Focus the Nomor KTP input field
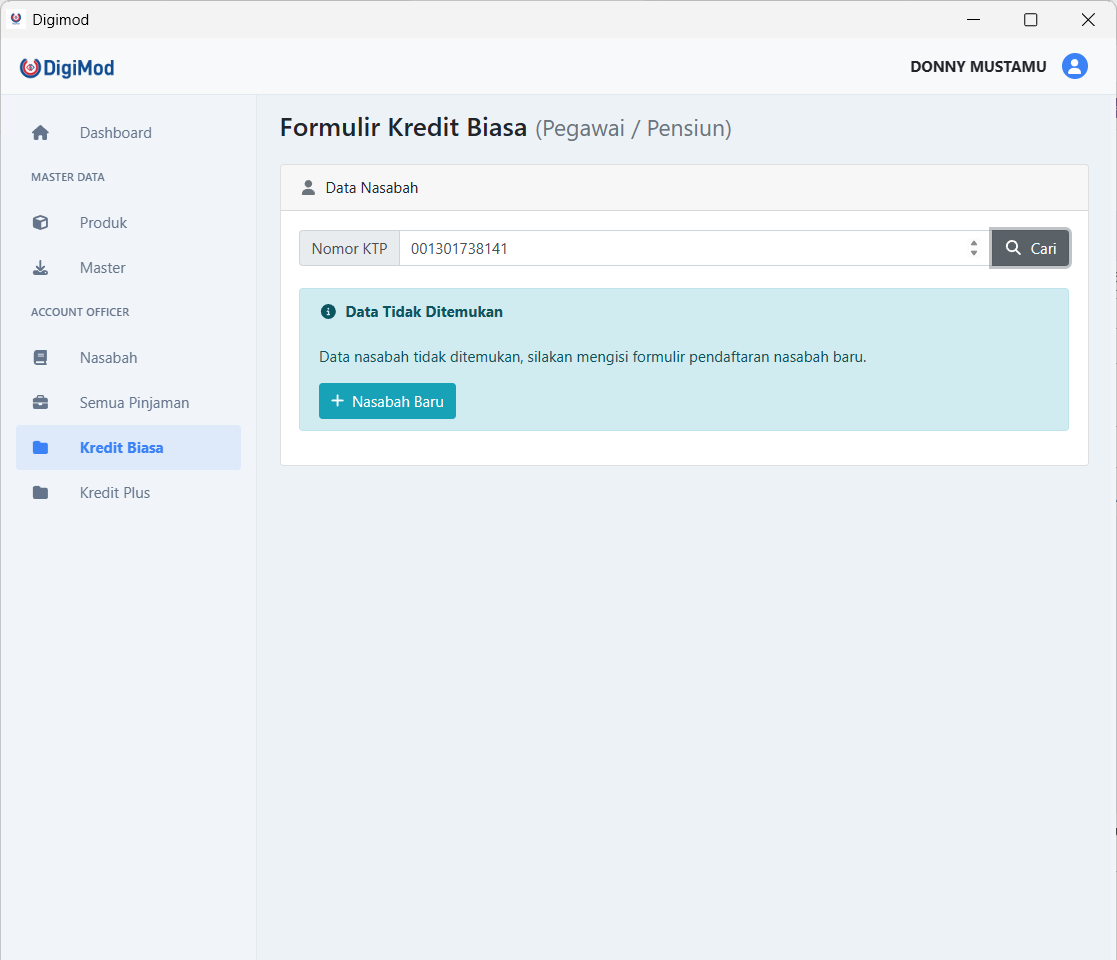 tap(680, 249)
